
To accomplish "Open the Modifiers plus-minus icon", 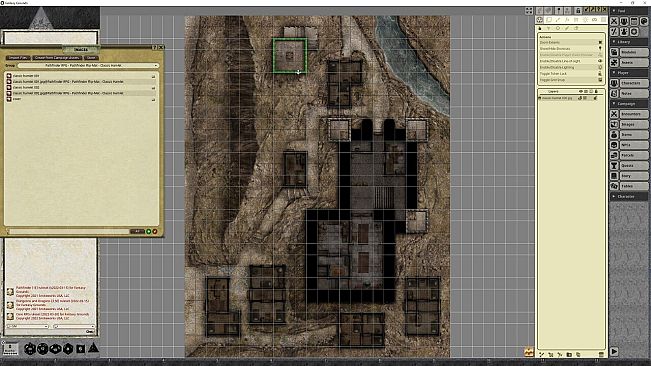I will pos(614,32).
